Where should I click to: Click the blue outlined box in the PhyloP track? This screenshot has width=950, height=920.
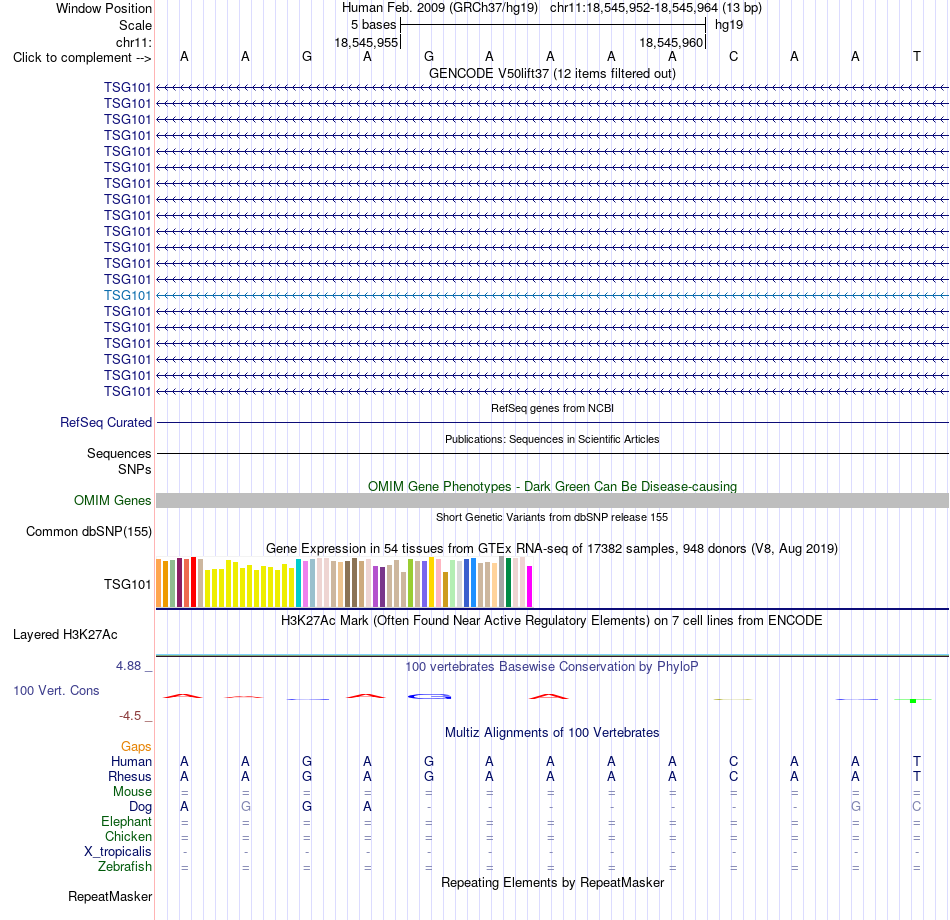click(429, 696)
